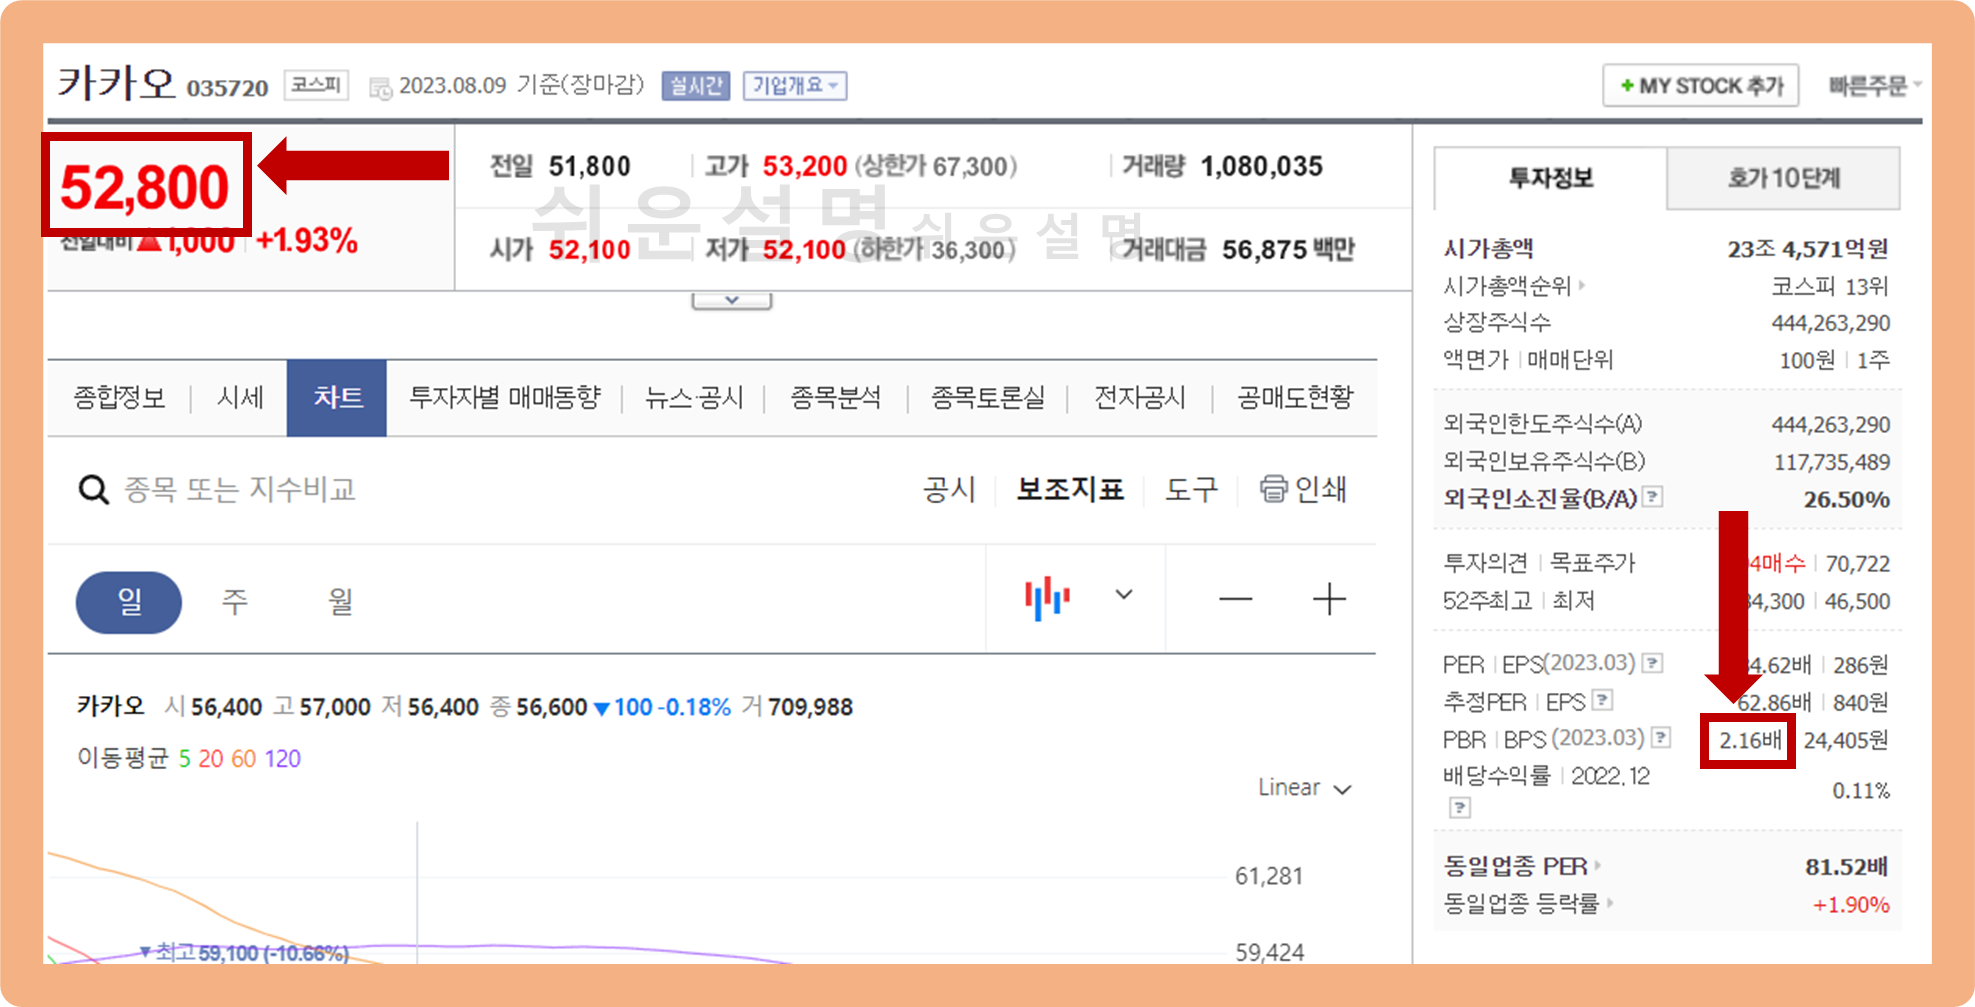Click the target price value 70,722
The image size is (1975, 1007).
click(1858, 564)
